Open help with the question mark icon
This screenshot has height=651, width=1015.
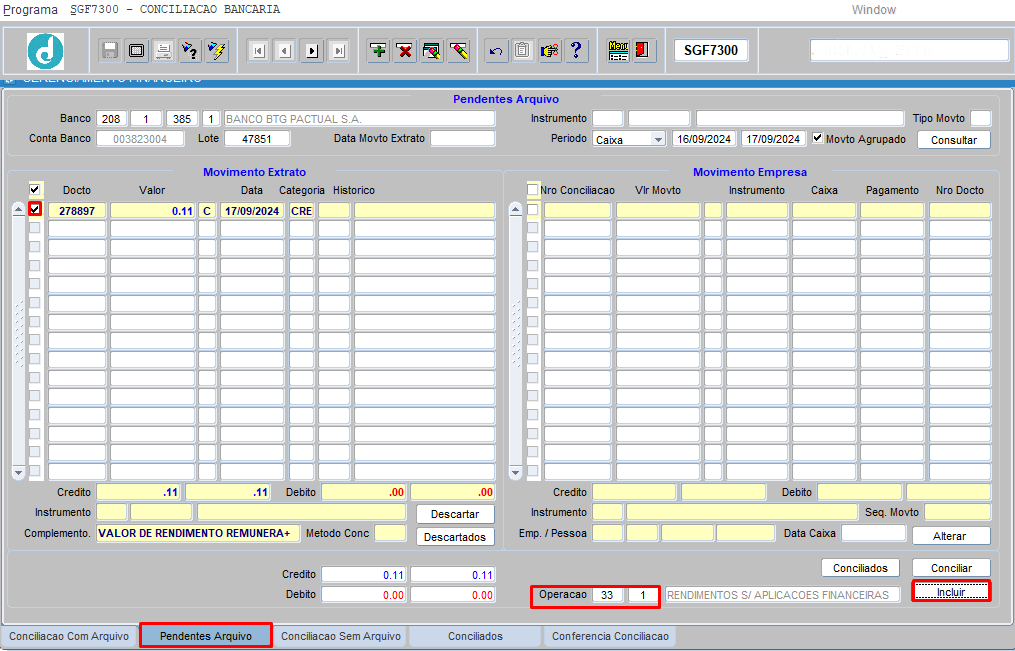pos(576,50)
